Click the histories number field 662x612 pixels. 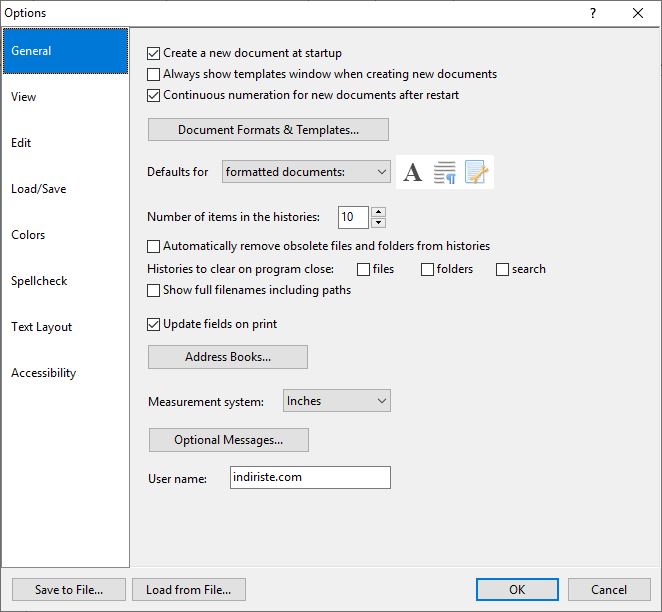point(353,217)
